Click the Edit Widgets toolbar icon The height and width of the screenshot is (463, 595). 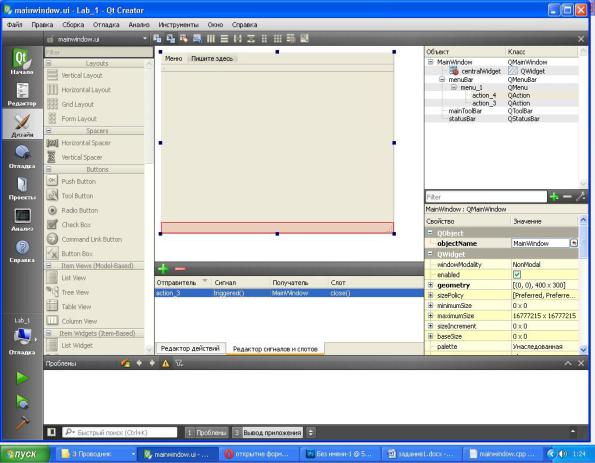click(157, 39)
